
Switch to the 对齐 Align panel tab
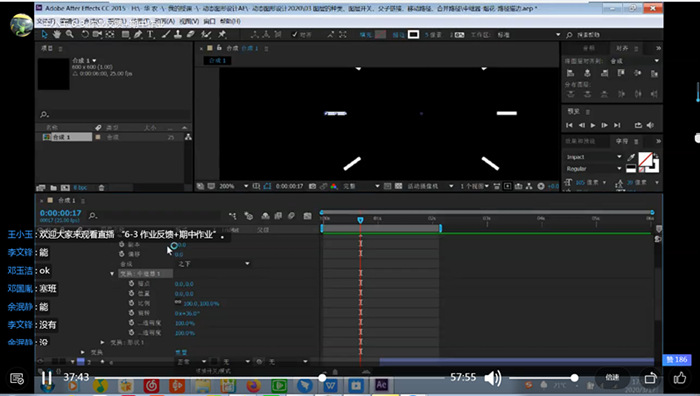coord(622,48)
